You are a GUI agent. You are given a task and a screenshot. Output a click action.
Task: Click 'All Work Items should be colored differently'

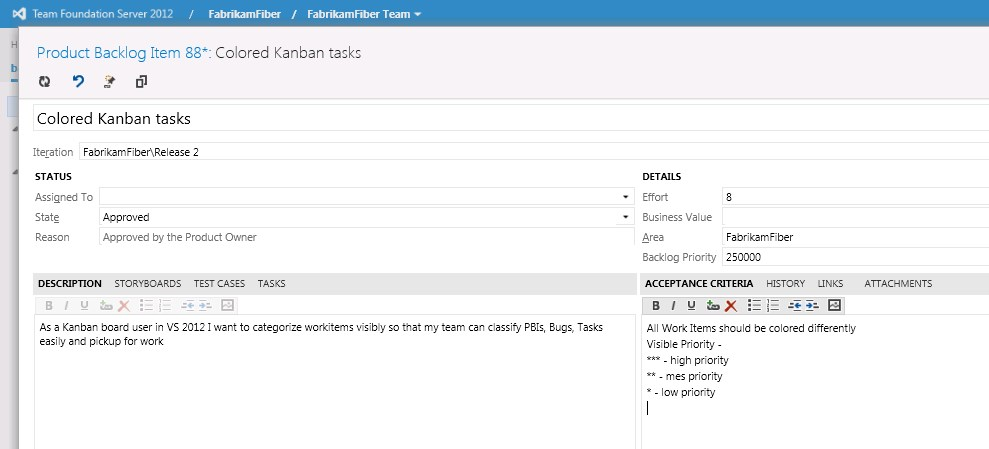[x=751, y=328]
